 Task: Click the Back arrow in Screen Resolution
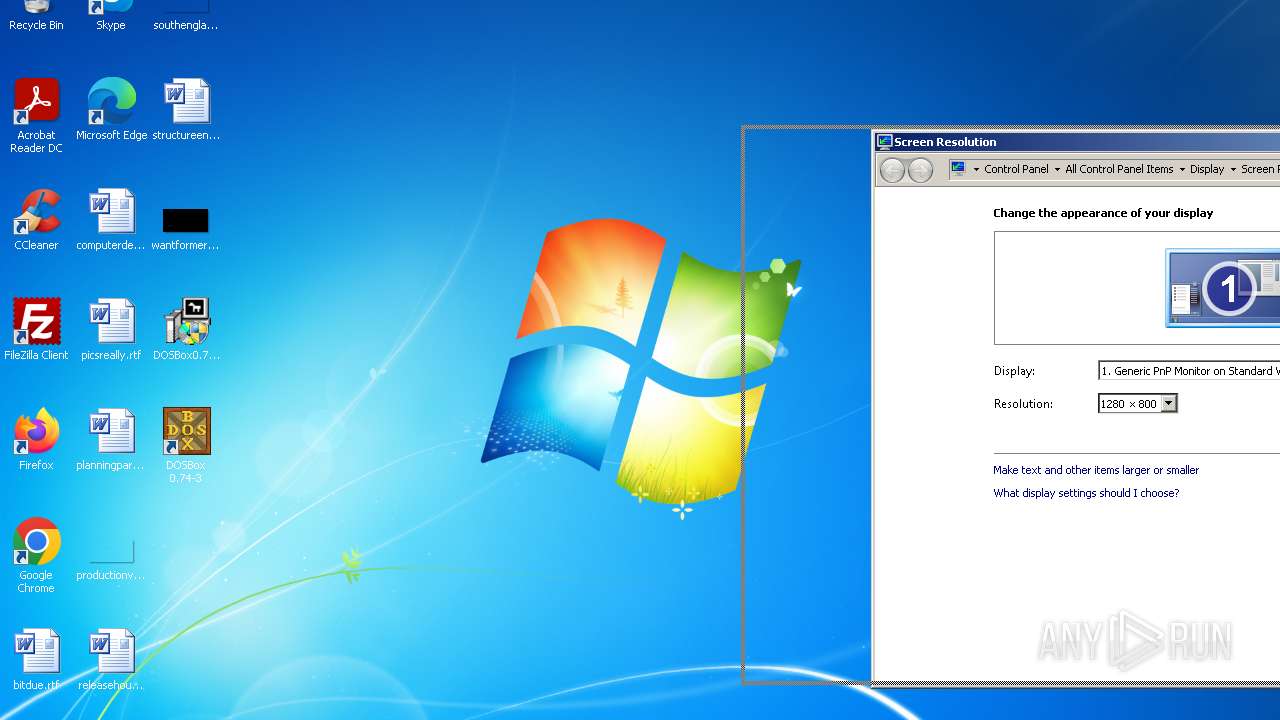click(892, 170)
